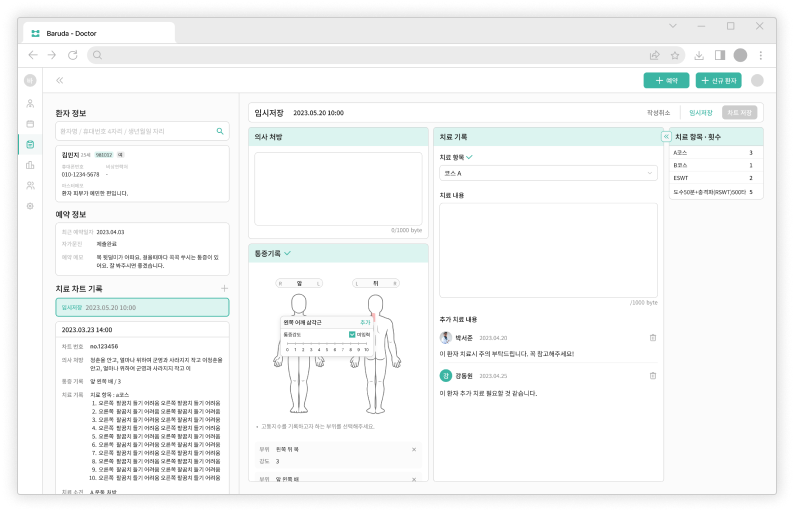Image resolution: width=794 pixels, height=512 pixels.
Task: Delete 강동원's additional note with trash icon
Action: tap(653, 376)
